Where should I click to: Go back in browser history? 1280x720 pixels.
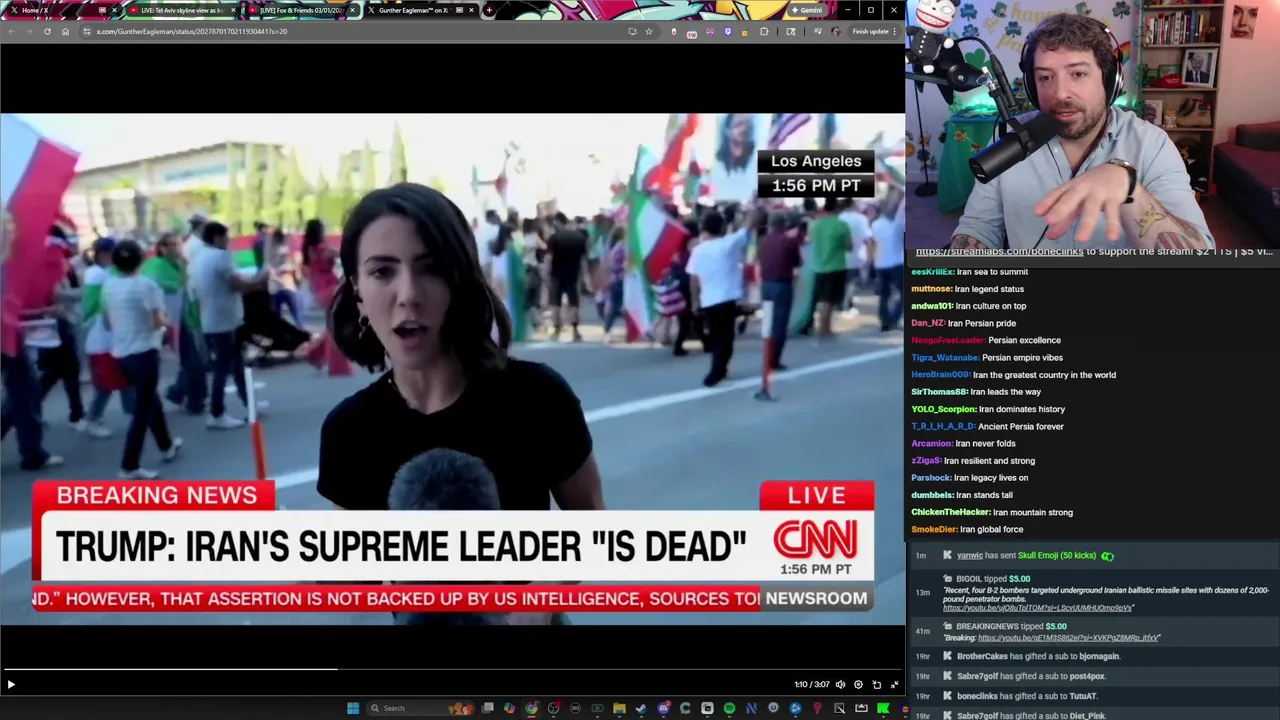(11, 31)
